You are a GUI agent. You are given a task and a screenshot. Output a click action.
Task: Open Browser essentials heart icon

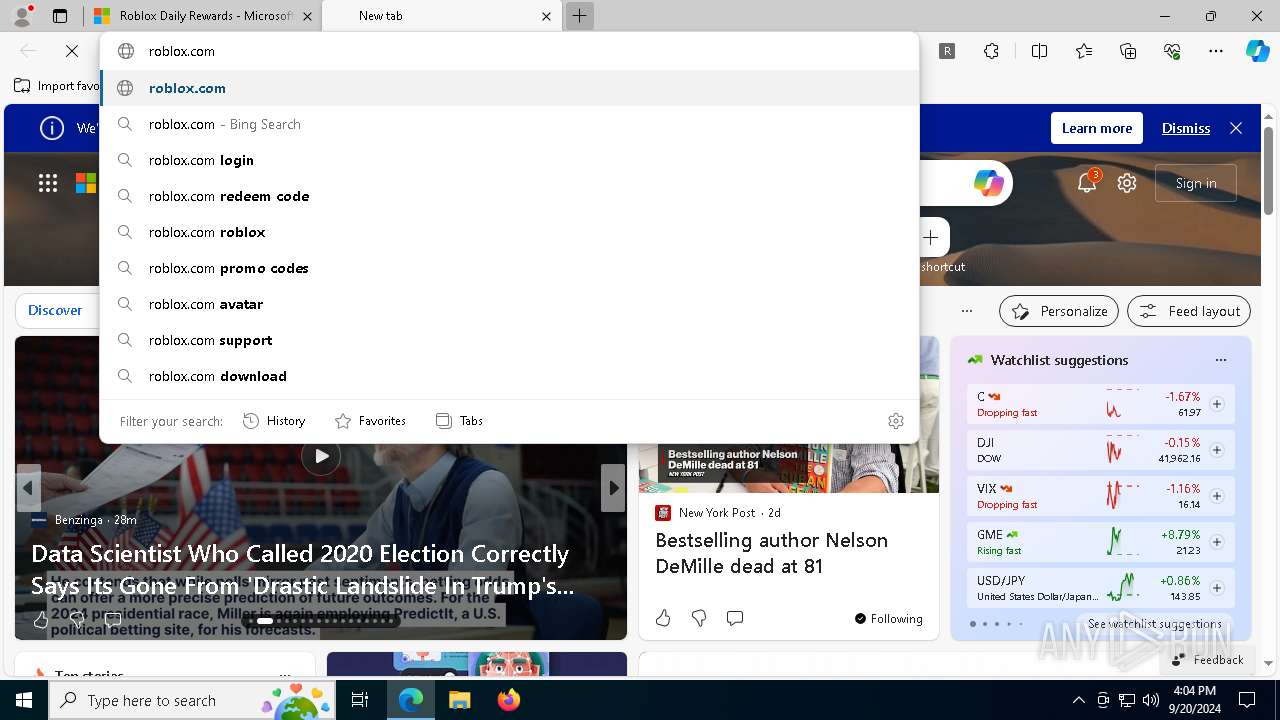(1172, 51)
